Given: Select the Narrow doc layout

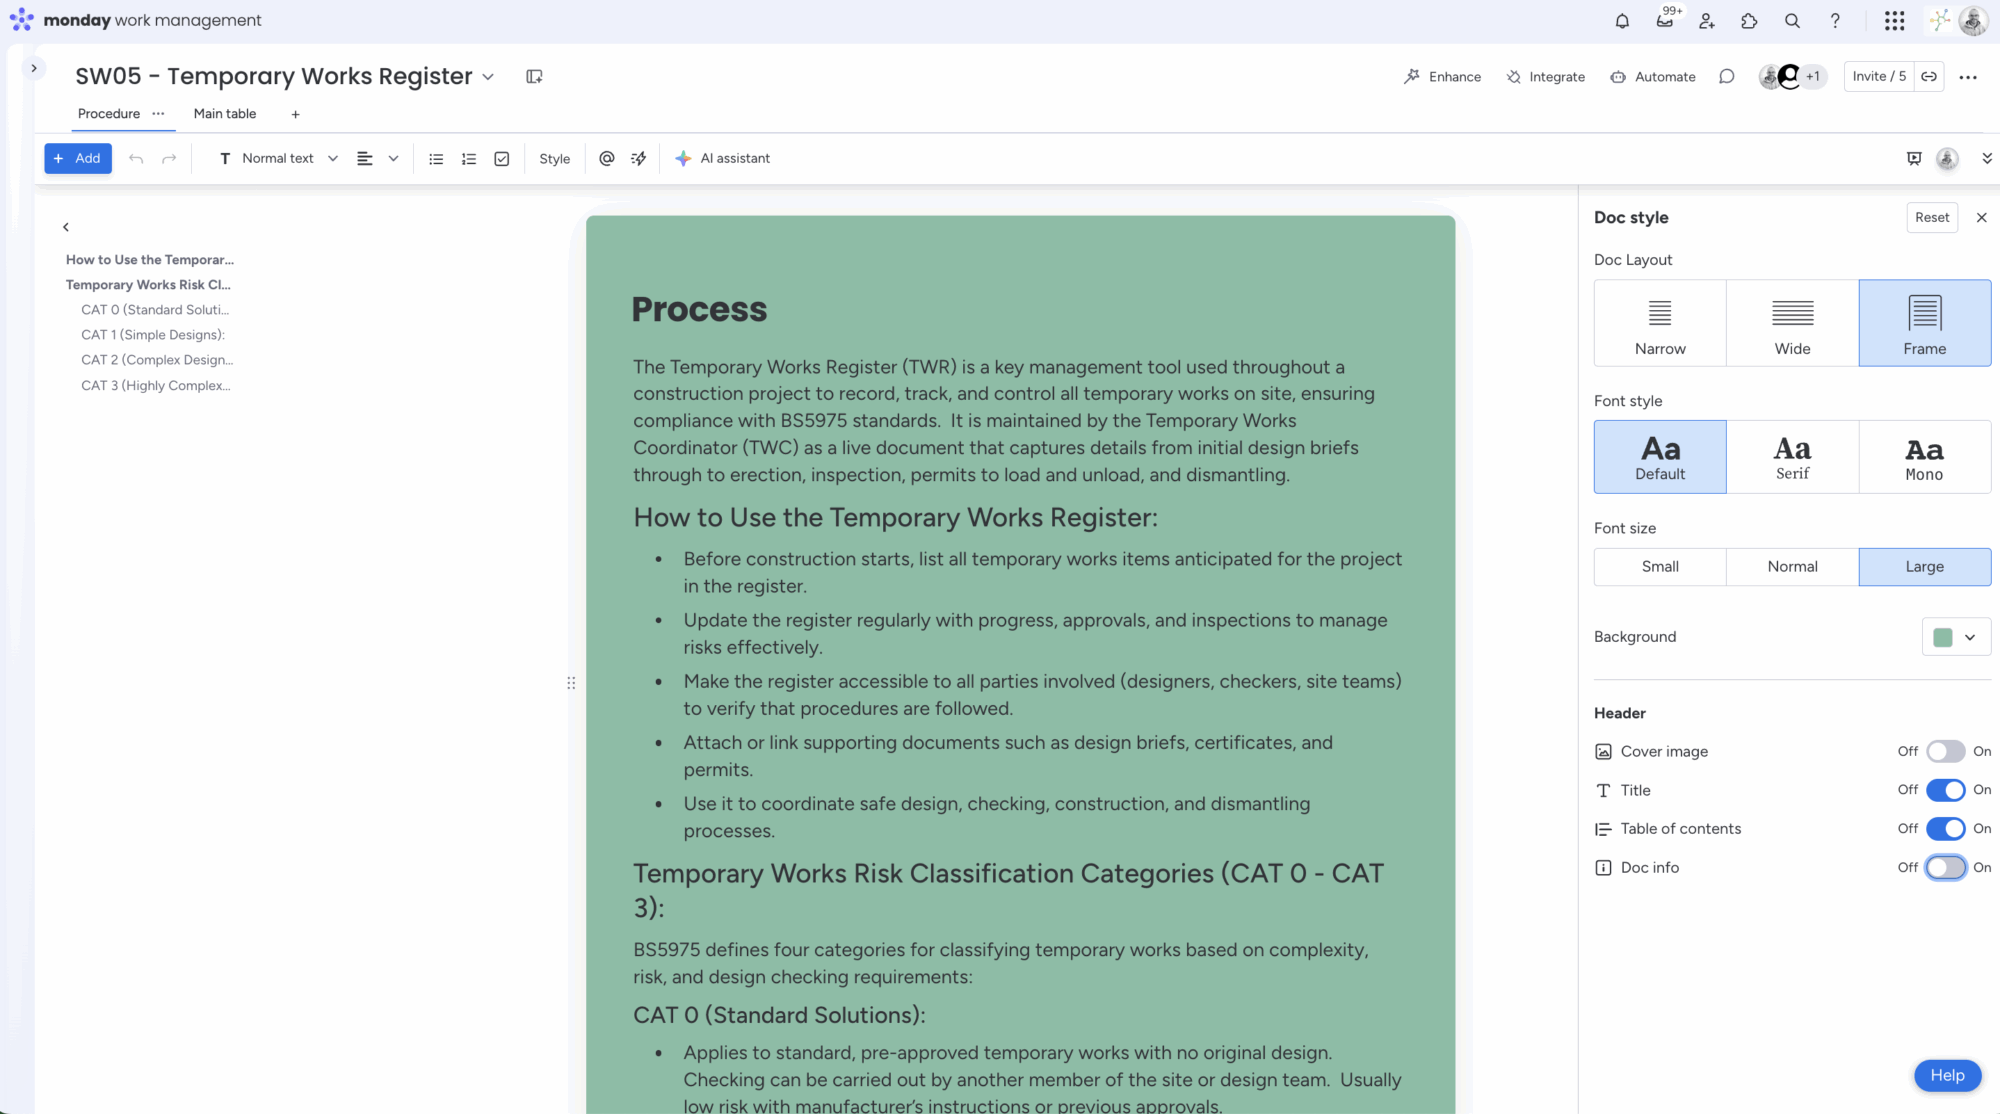Looking at the screenshot, I should coord(1660,323).
